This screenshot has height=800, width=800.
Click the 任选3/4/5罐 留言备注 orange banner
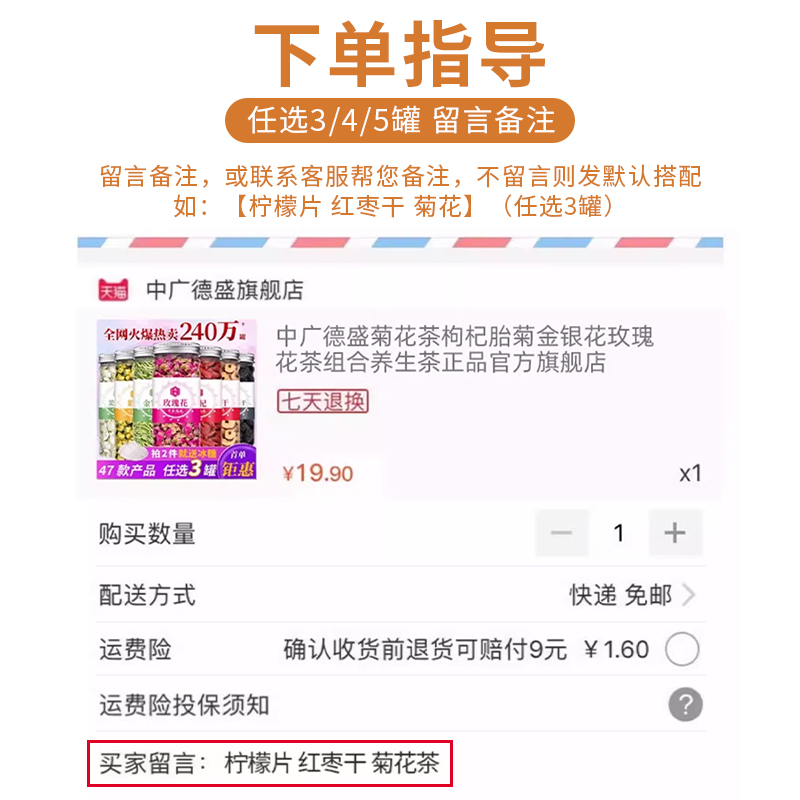(x=400, y=120)
